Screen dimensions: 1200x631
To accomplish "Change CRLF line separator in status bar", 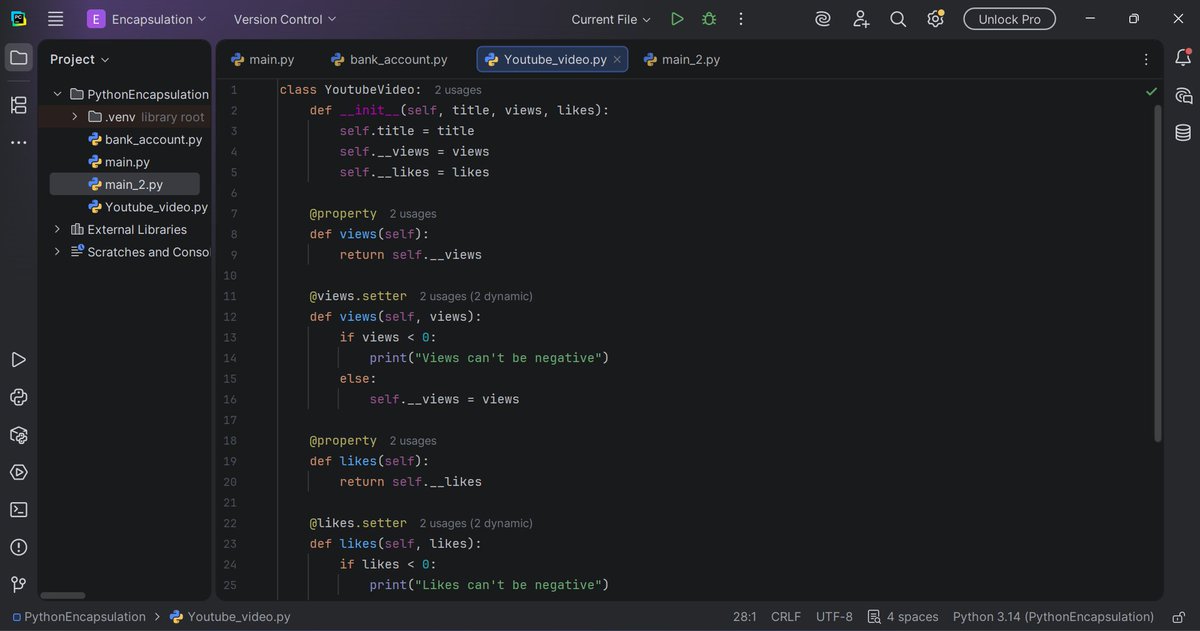I will pyautogui.click(x=786, y=617).
